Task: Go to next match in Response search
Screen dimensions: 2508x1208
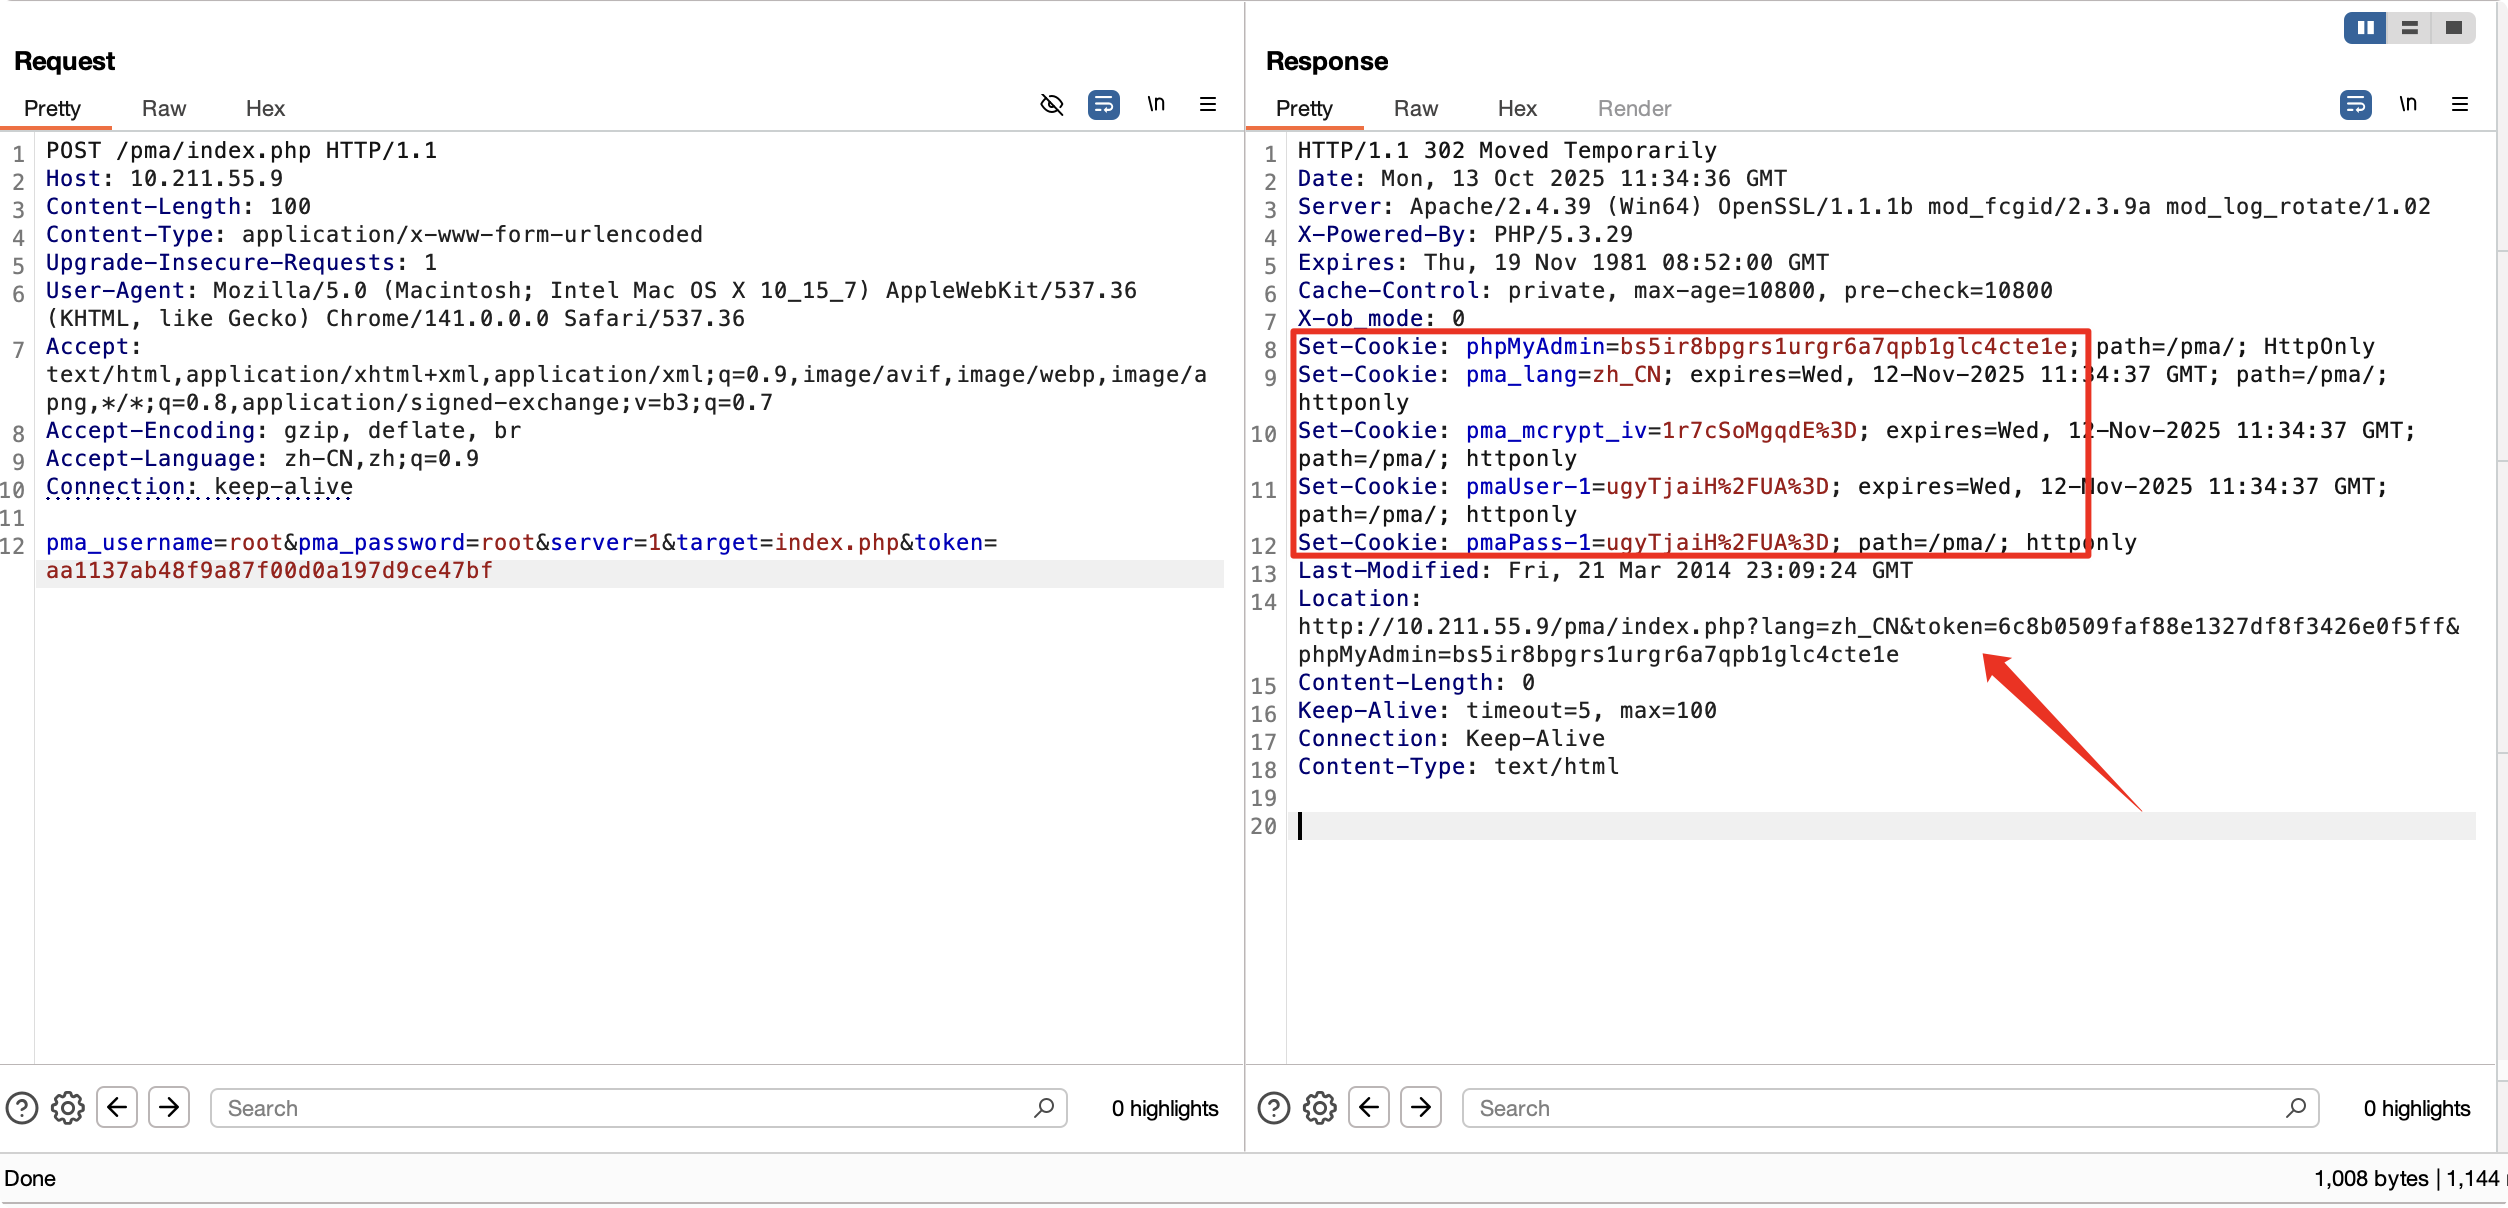Action: pyautogui.click(x=1420, y=1107)
